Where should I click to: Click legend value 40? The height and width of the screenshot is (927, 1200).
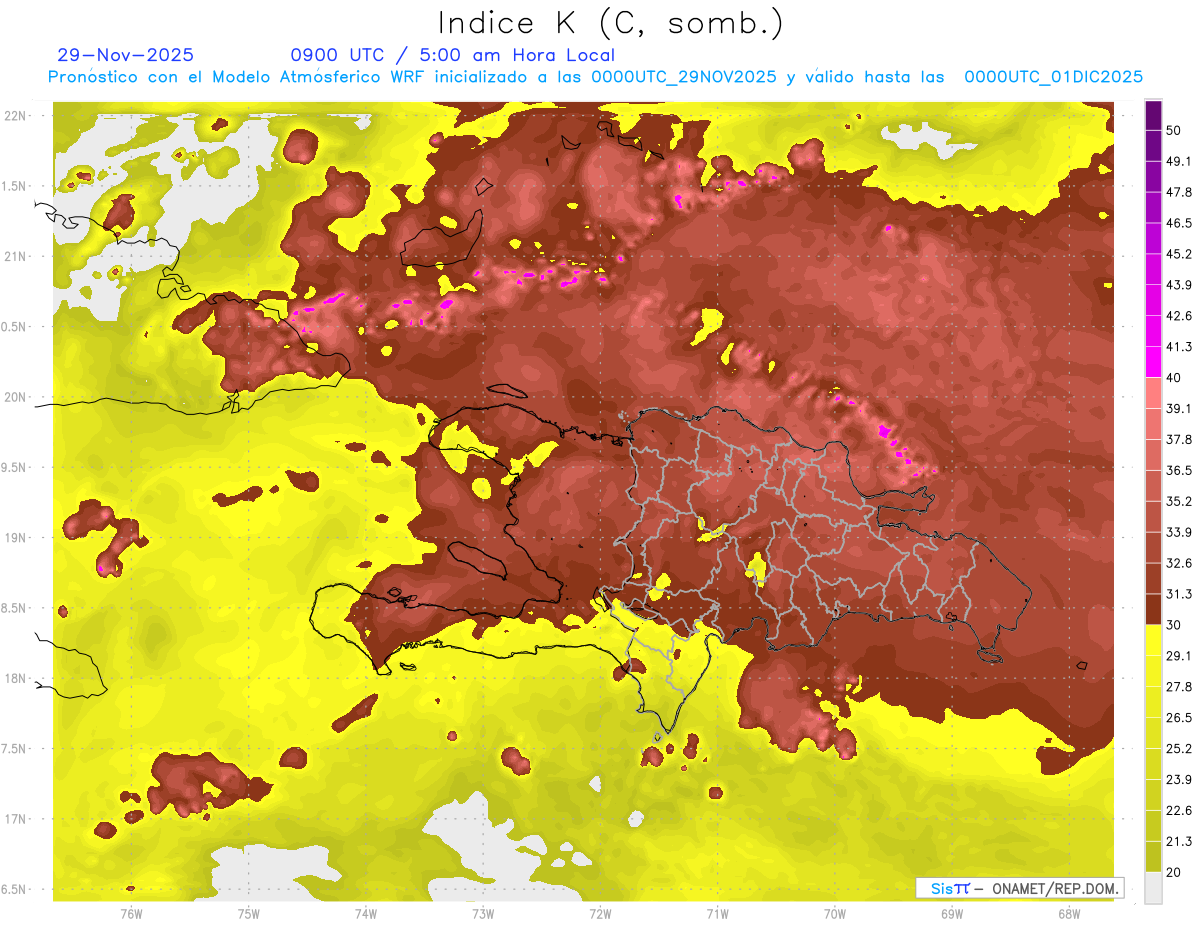pyautogui.click(x=1174, y=377)
